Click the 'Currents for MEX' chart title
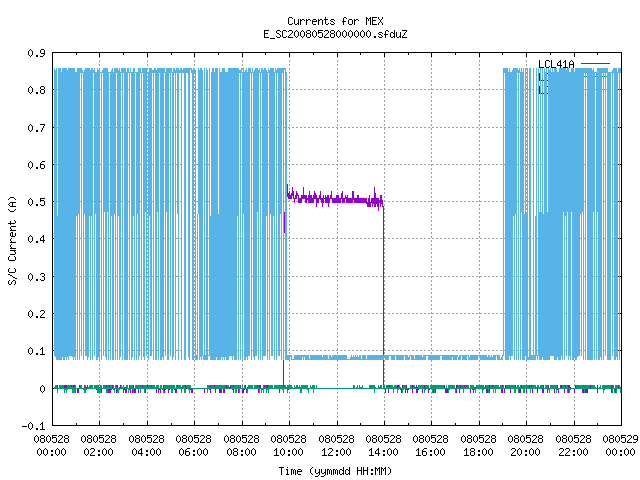Screen dimensions: 640x480 [x=335, y=21]
